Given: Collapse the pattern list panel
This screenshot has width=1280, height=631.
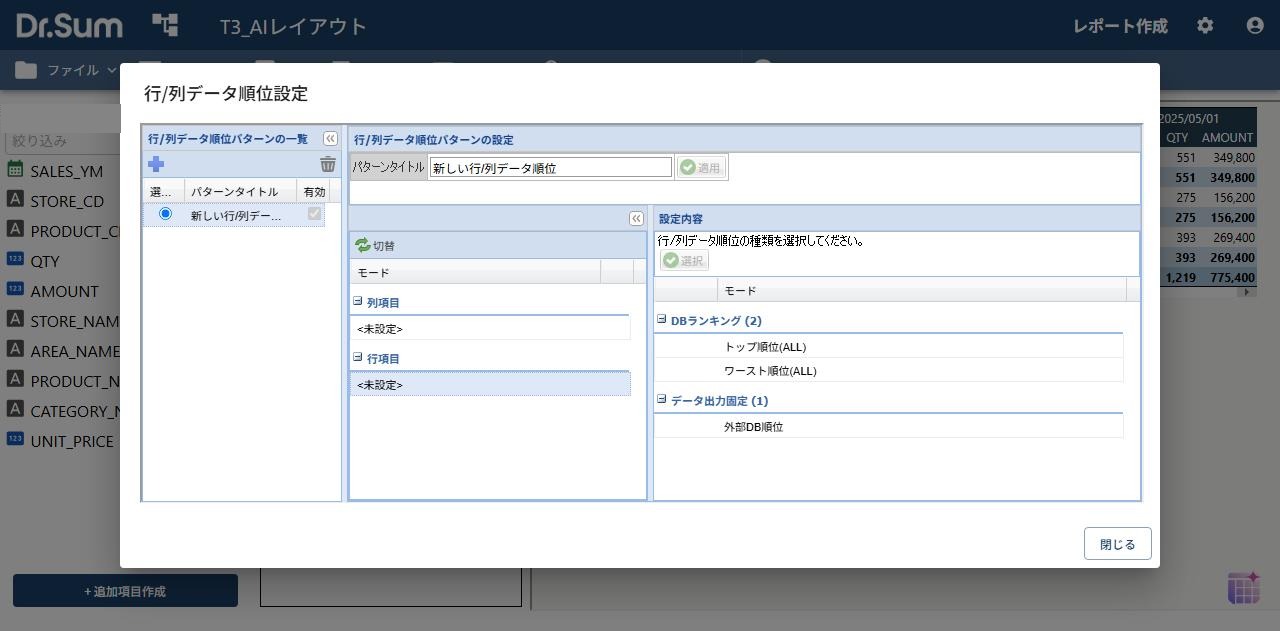Looking at the screenshot, I should [330, 139].
